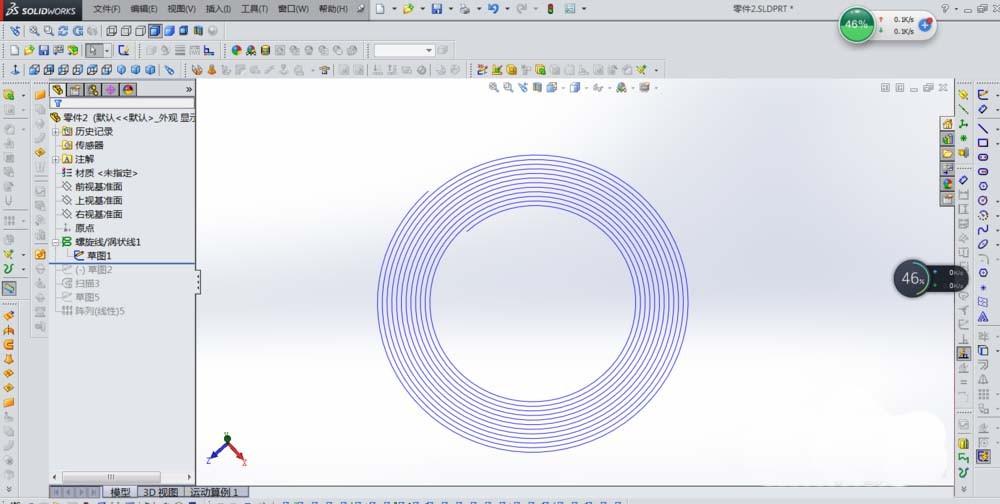1000x504 pixels.
Task: Collapse the 螺旋线/涡状线1 feature node
Action: [x=55, y=242]
